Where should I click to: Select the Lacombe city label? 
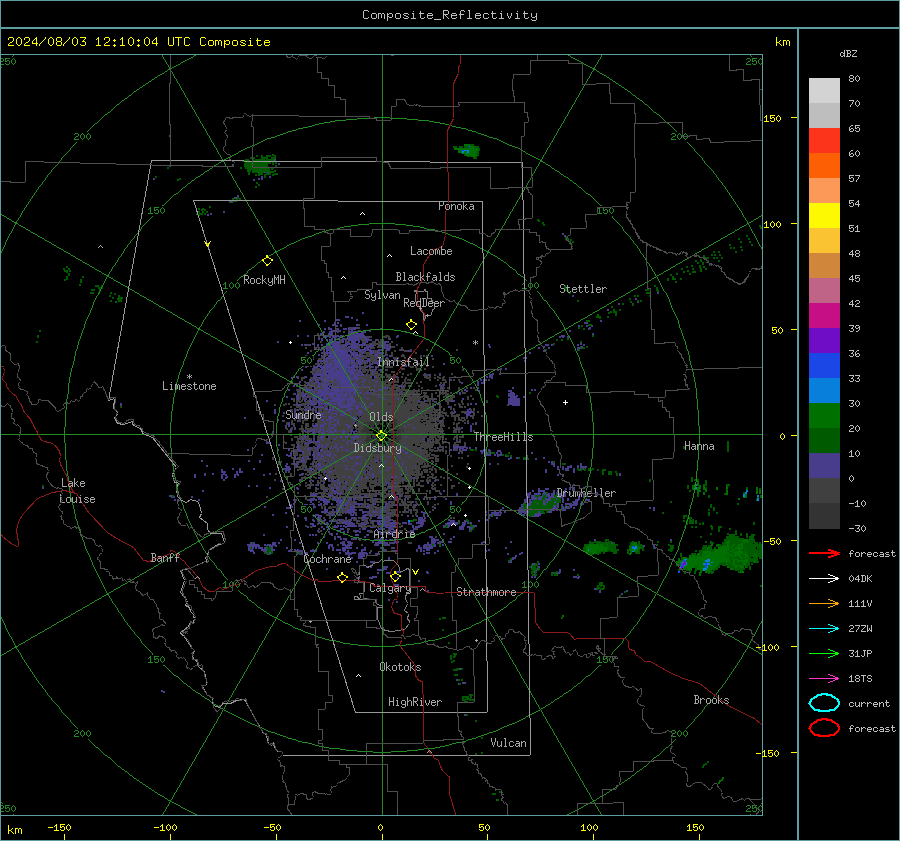431,251
